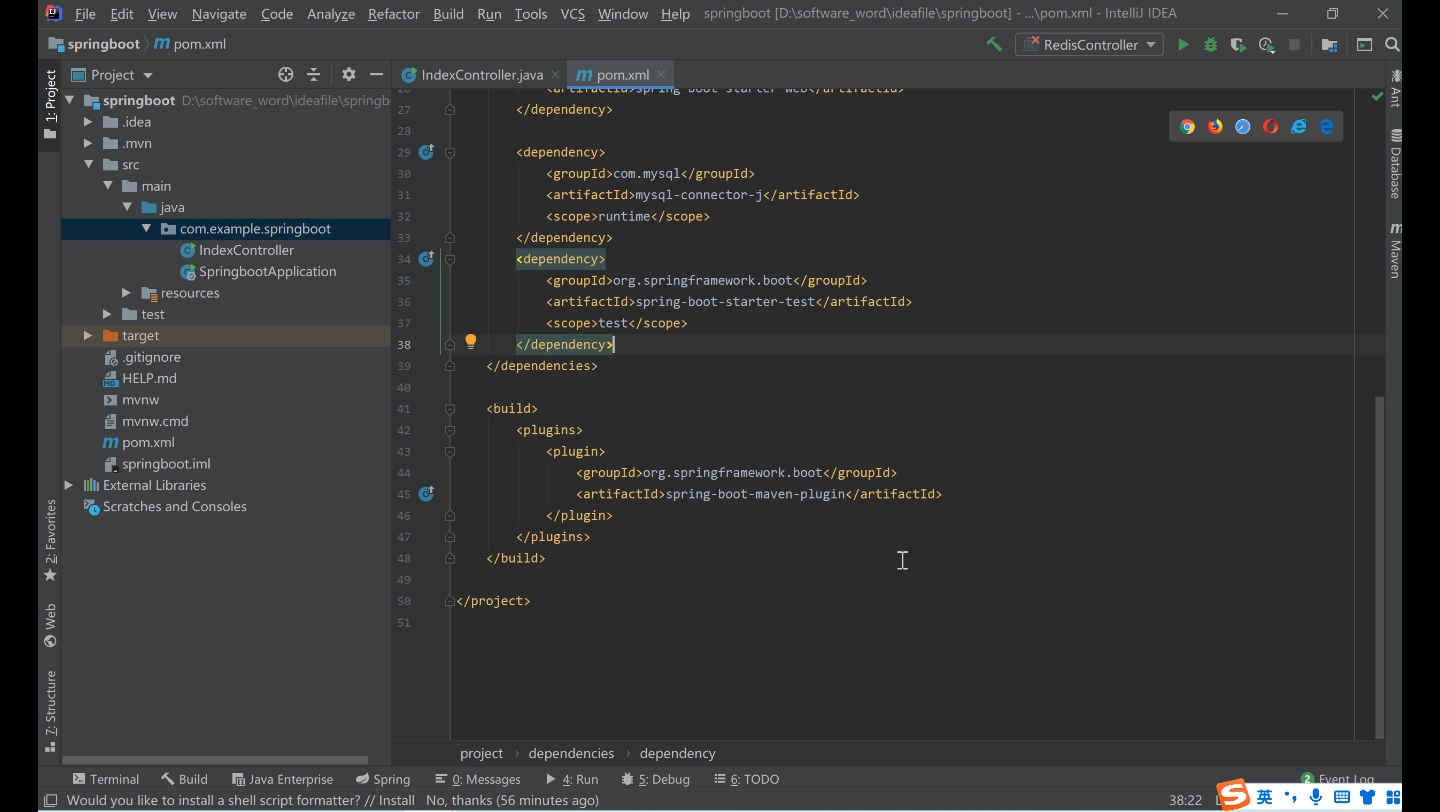
Task: Build the project with the hammer icon
Action: tap(994, 44)
